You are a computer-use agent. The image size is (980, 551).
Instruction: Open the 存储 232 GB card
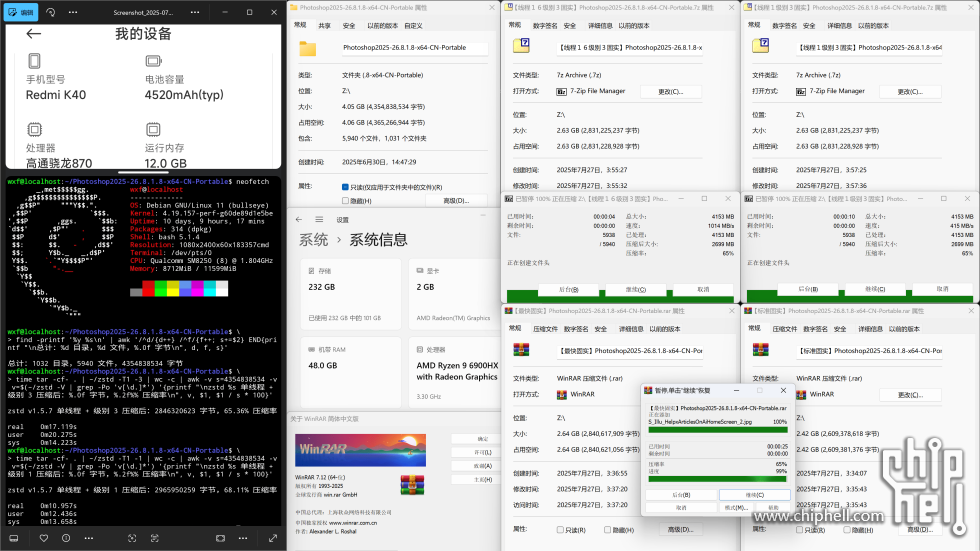point(351,294)
